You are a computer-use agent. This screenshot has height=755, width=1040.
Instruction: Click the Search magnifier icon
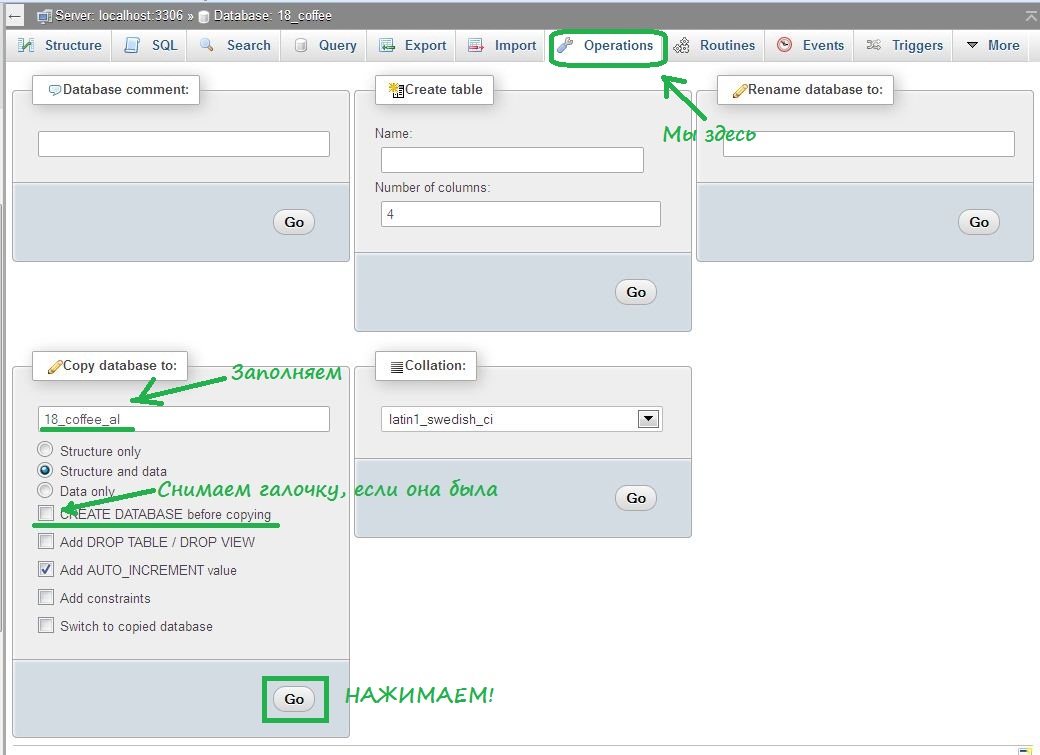click(207, 45)
